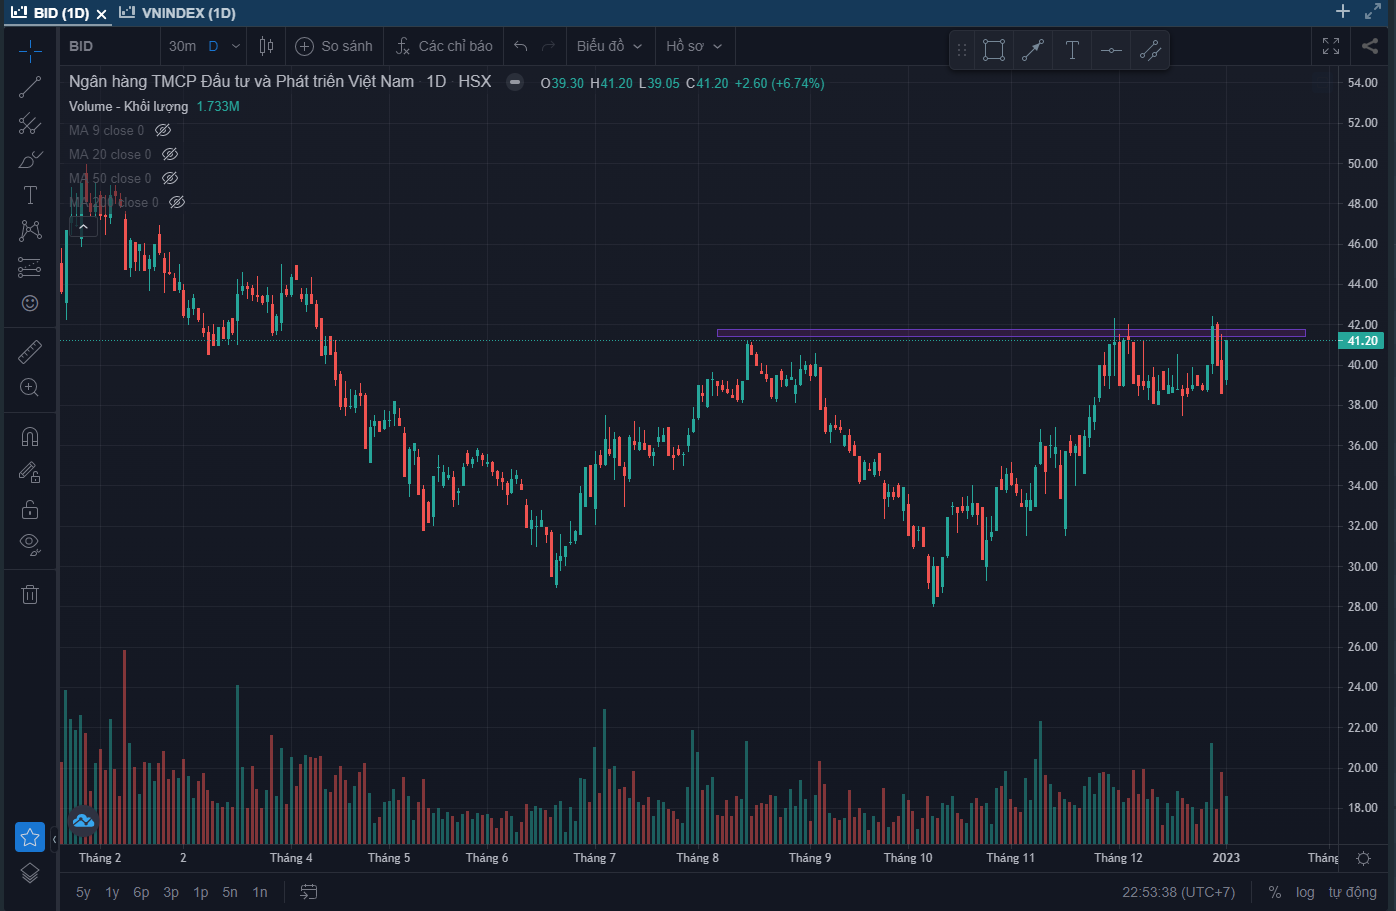Close the BID (1D) tab
Screen dimensions: 1396x911
click(101, 14)
